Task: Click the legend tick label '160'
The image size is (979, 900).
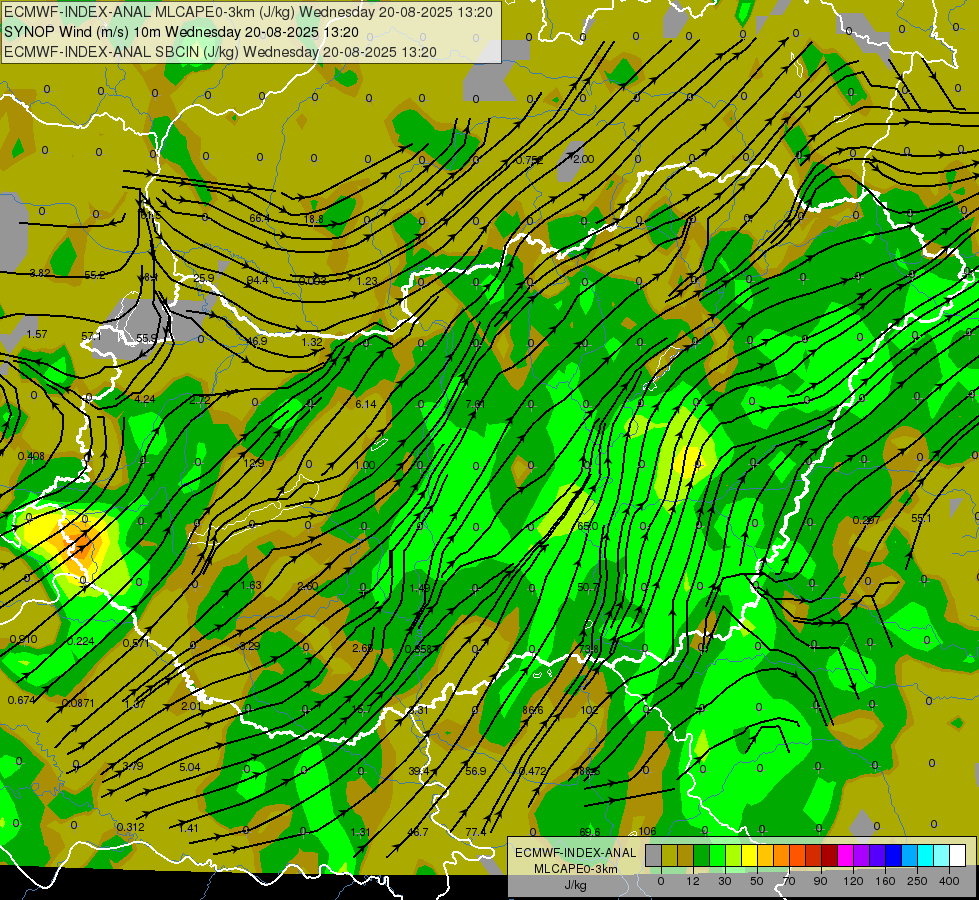Action: (885, 881)
